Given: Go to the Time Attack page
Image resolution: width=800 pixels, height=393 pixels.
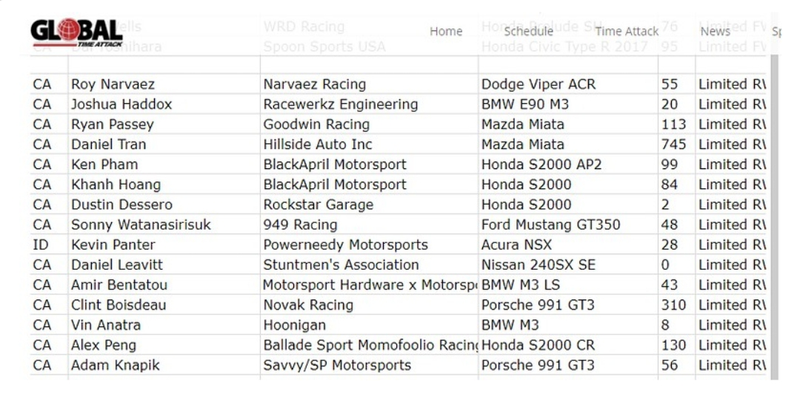Looking at the screenshot, I should point(627,32).
